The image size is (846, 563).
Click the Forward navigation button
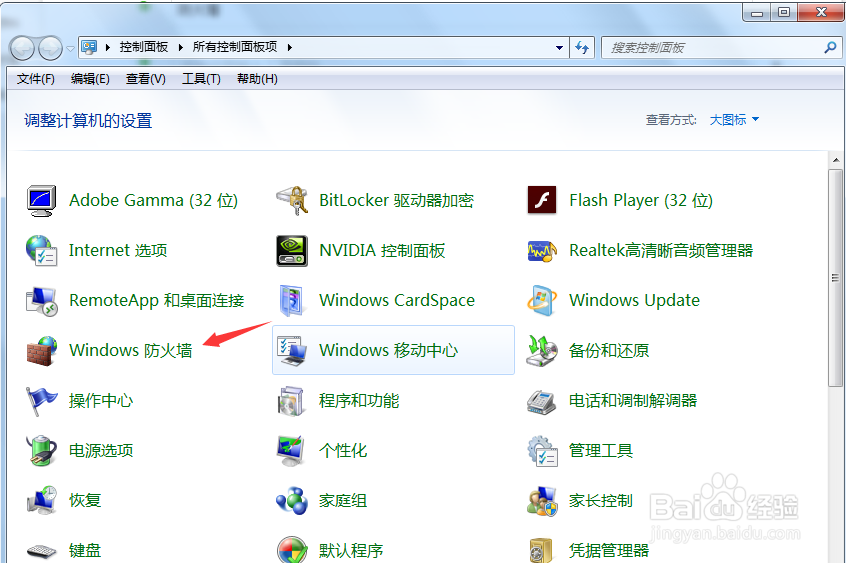tap(51, 49)
